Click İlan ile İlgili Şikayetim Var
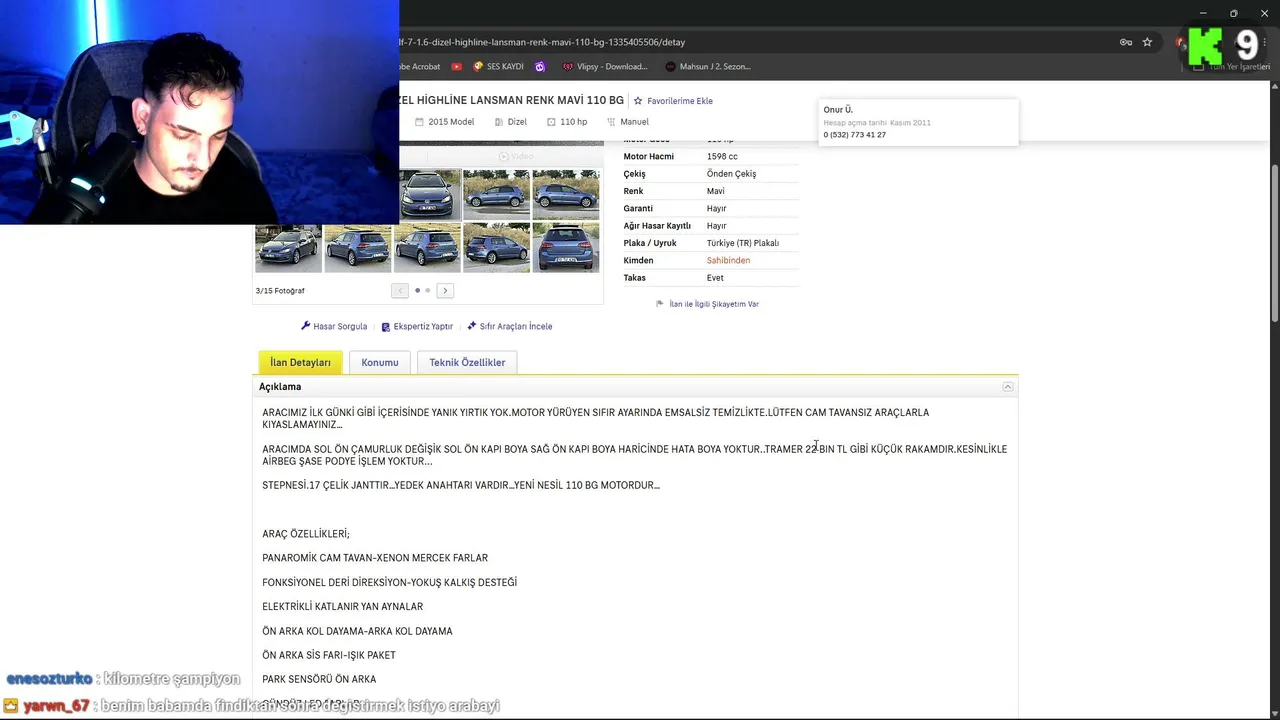Viewport: 1280px width, 720px height. pyautogui.click(x=707, y=304)
